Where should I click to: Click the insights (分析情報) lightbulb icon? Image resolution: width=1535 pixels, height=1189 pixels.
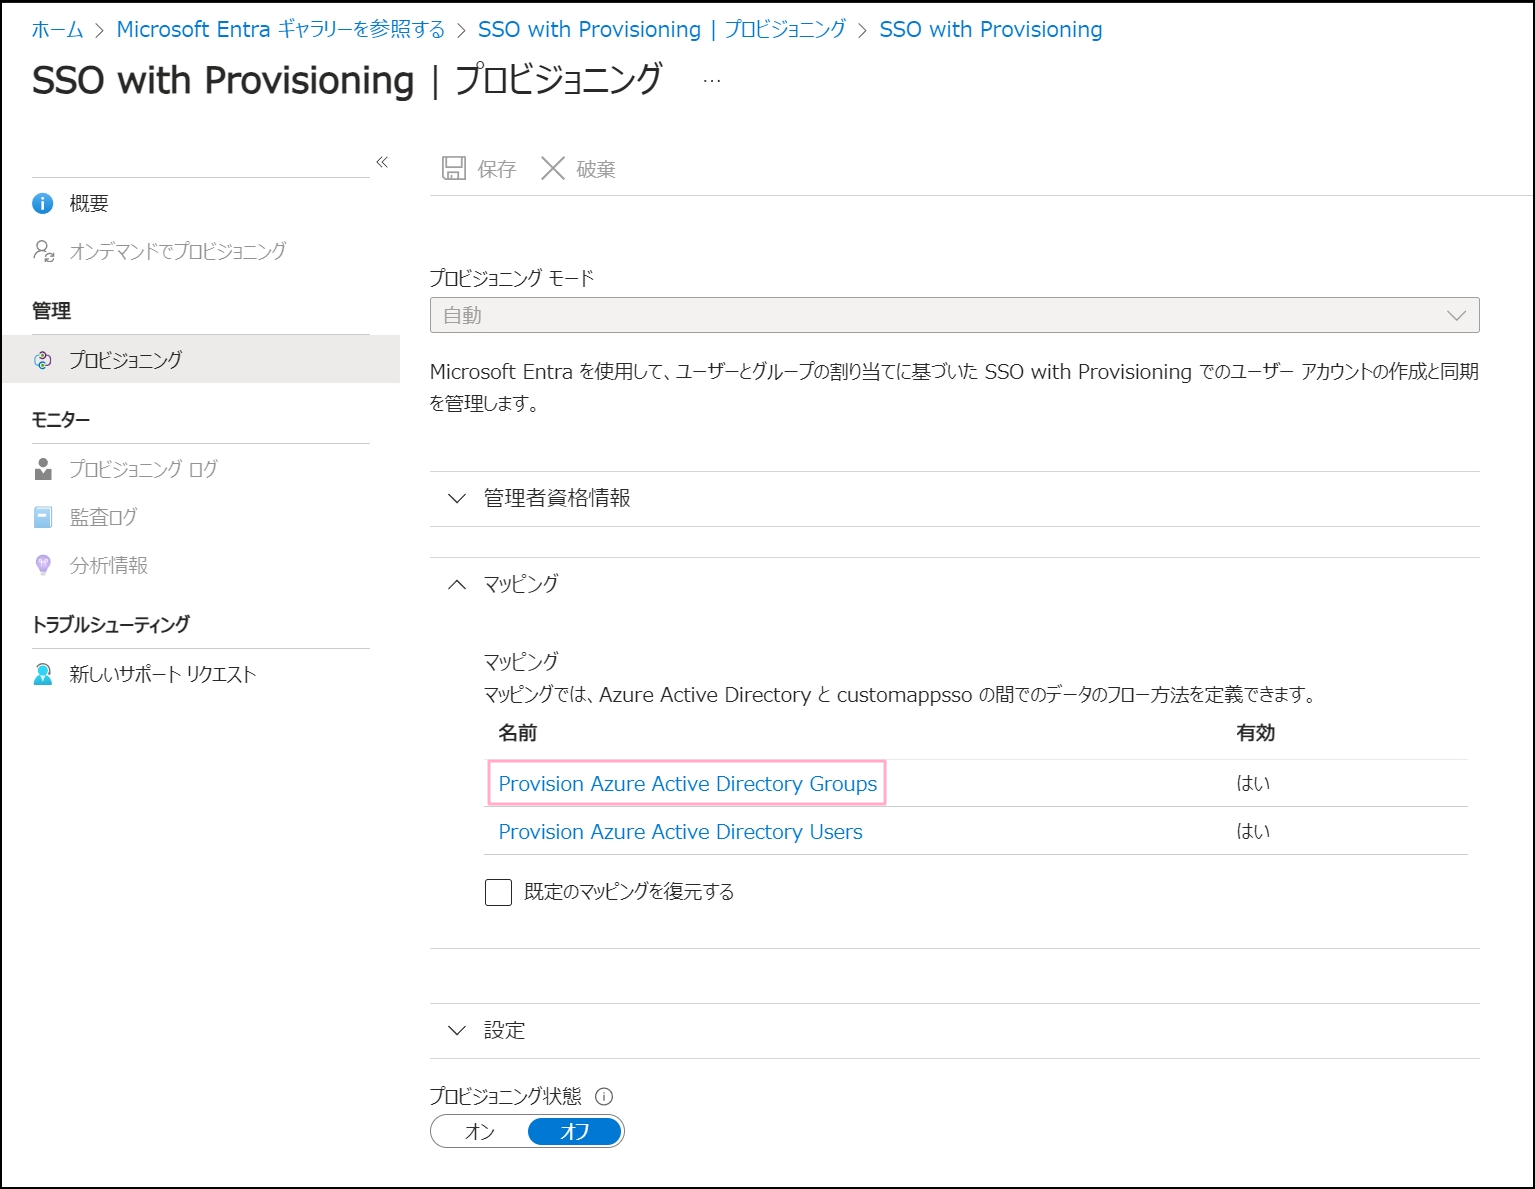tap(43, 565)
